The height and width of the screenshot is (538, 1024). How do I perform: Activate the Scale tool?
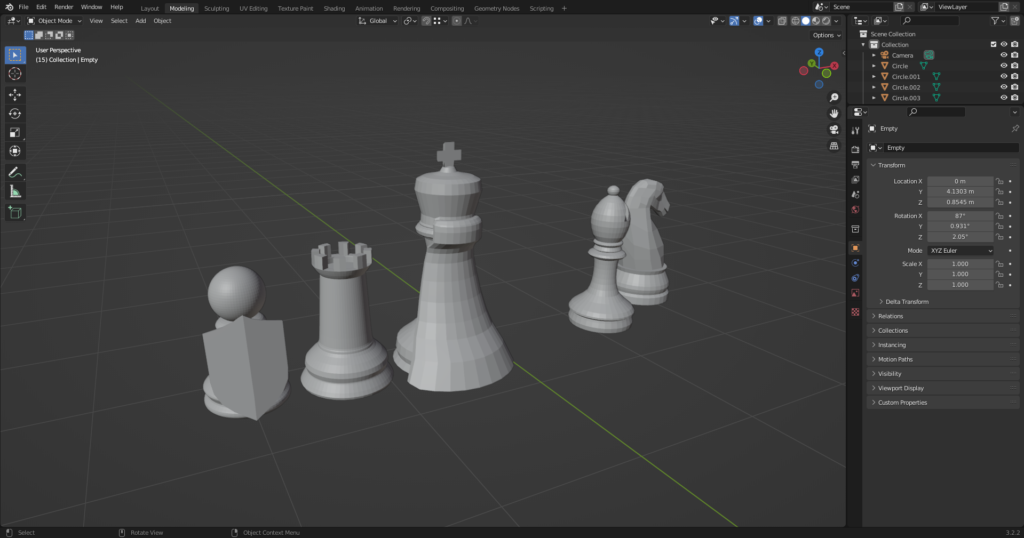(x=15, y=133)
